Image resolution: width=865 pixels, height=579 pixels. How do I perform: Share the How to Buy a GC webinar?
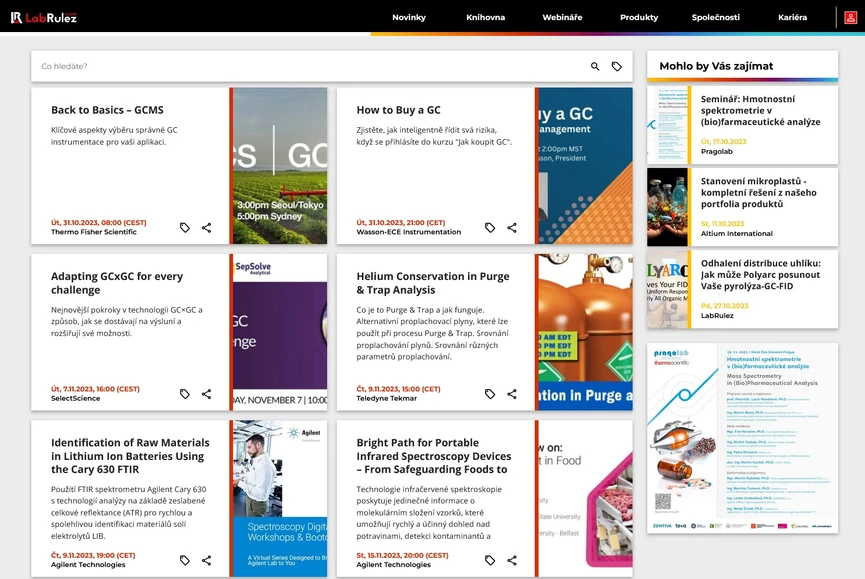point(512,228)
